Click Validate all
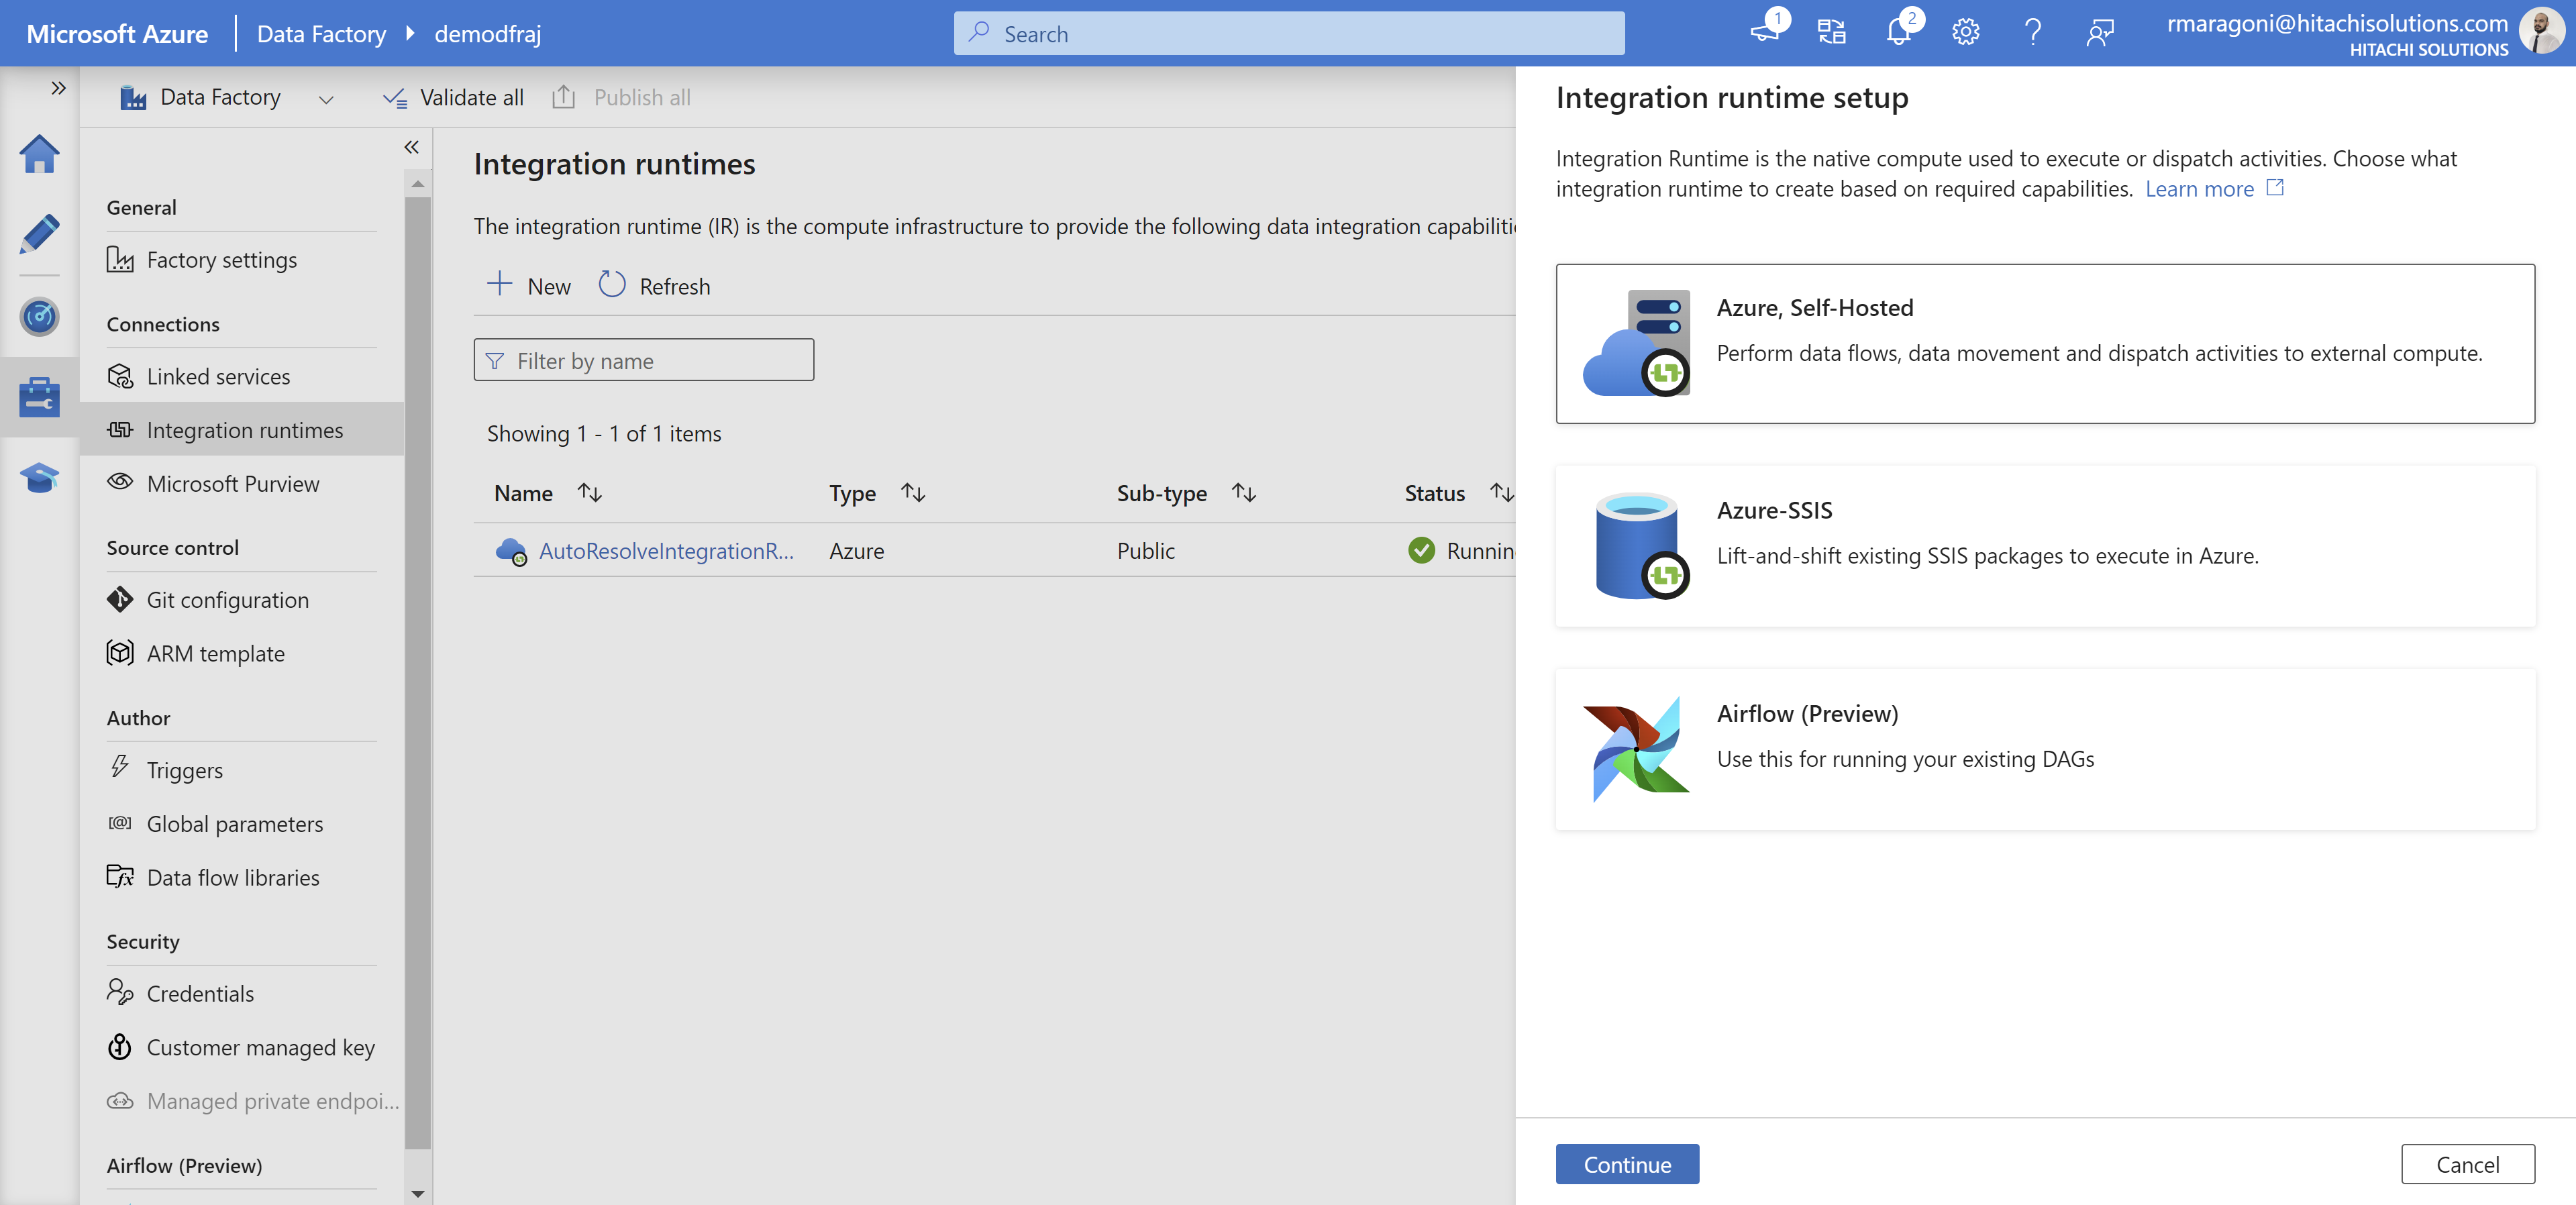 pyautogui.click(x=453, y=97)
